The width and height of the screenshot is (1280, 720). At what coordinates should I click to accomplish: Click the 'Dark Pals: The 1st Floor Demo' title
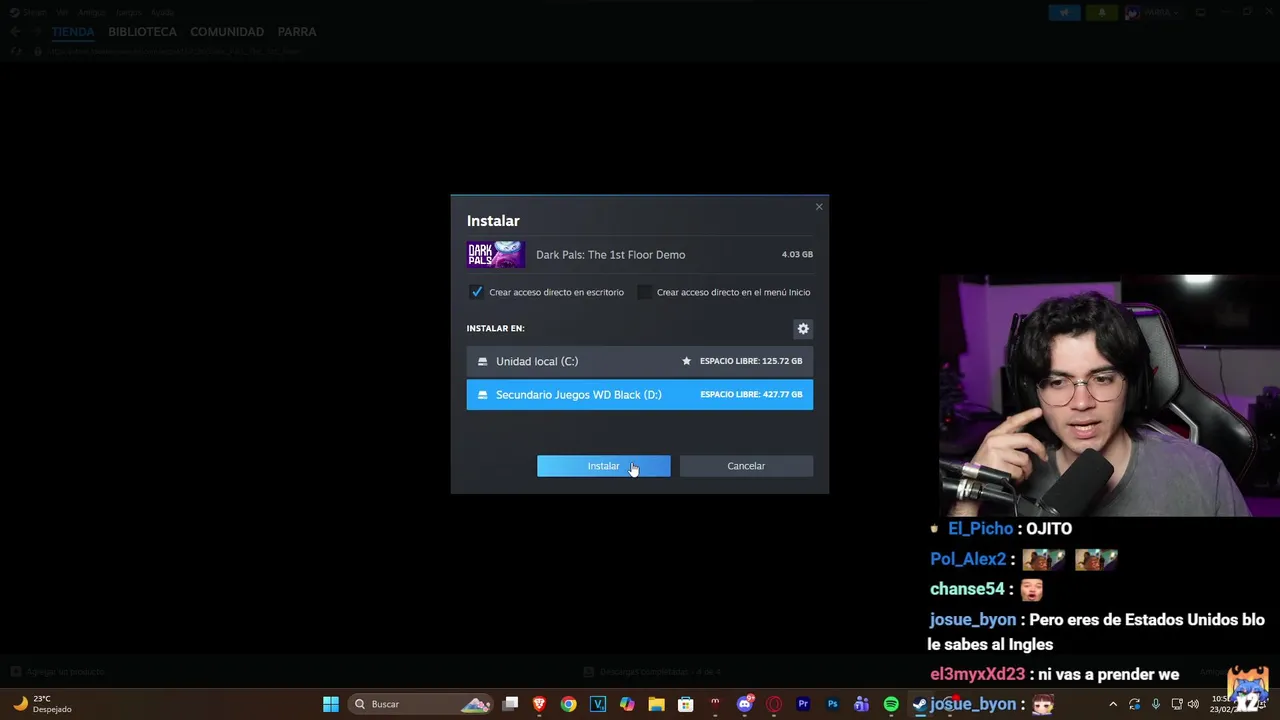pos(611,255)
